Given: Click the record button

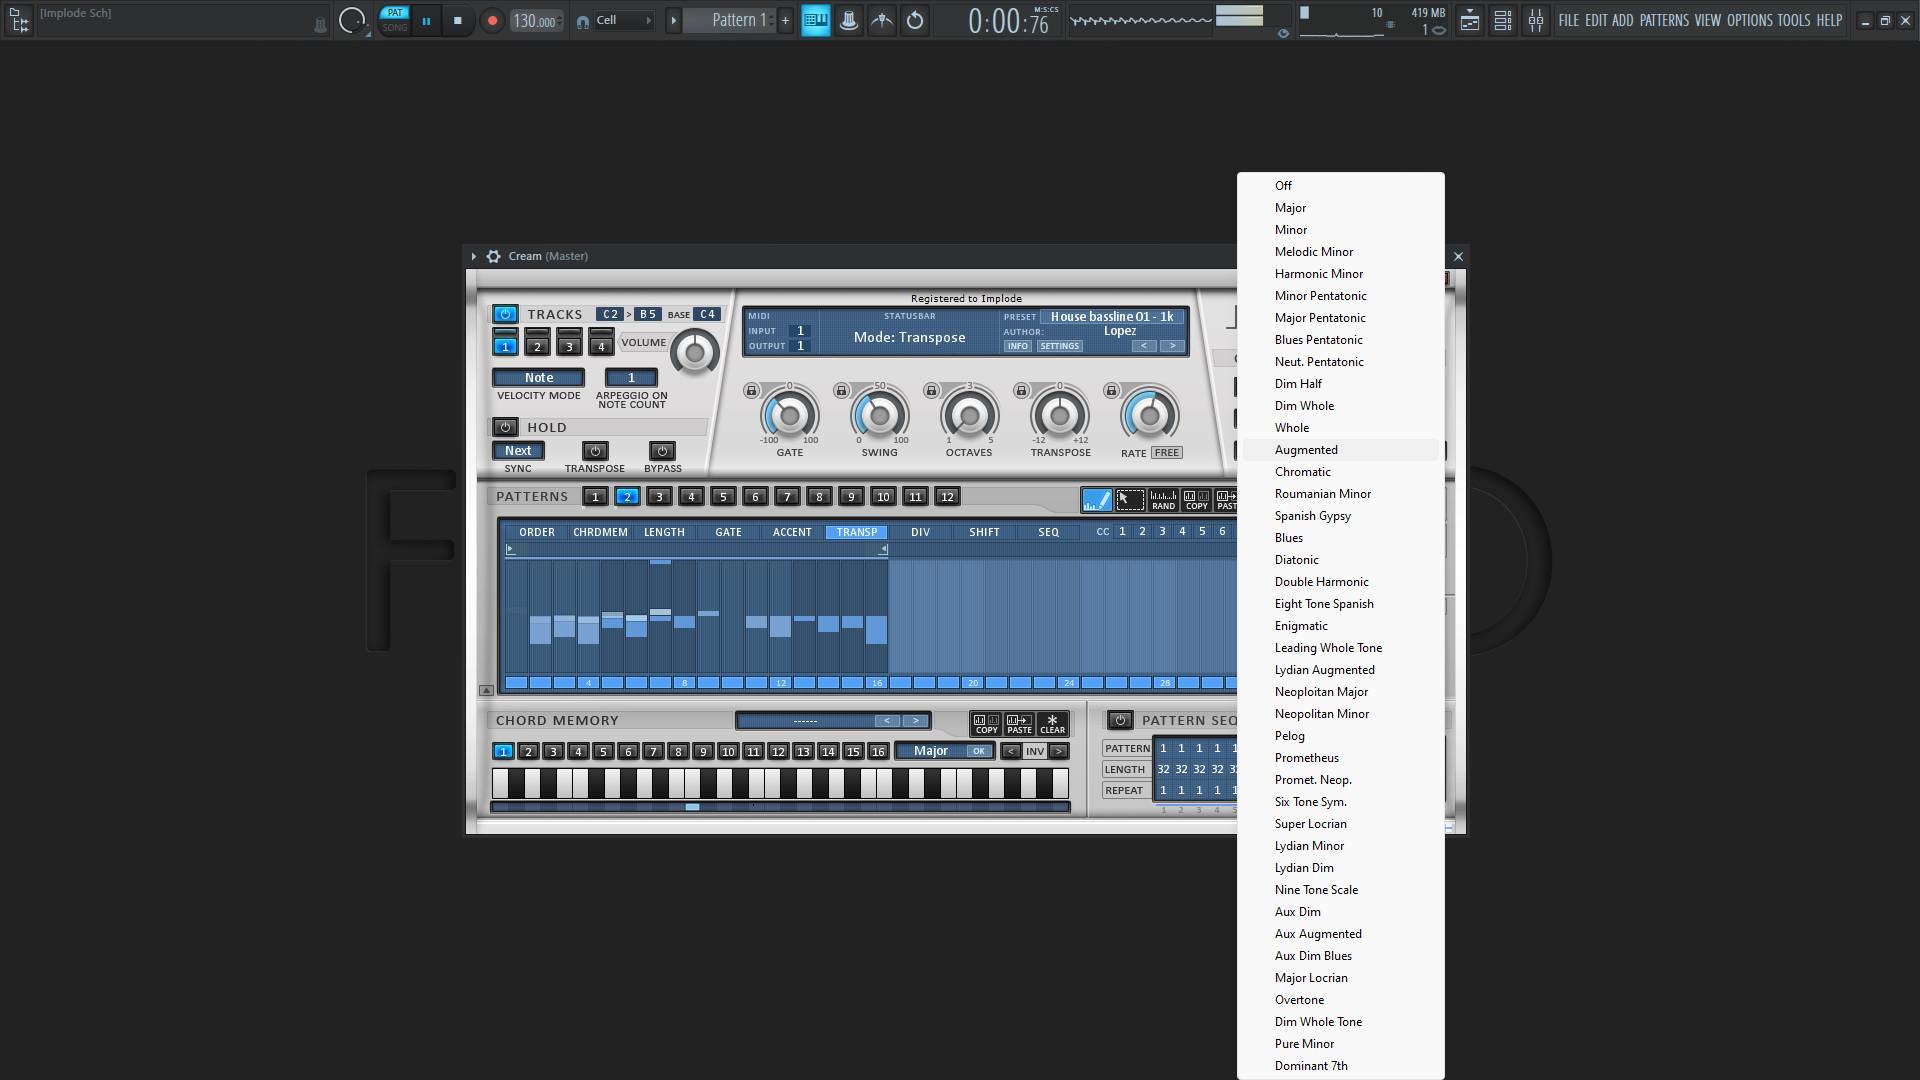Looking at the screenshot, I should 492,20.
